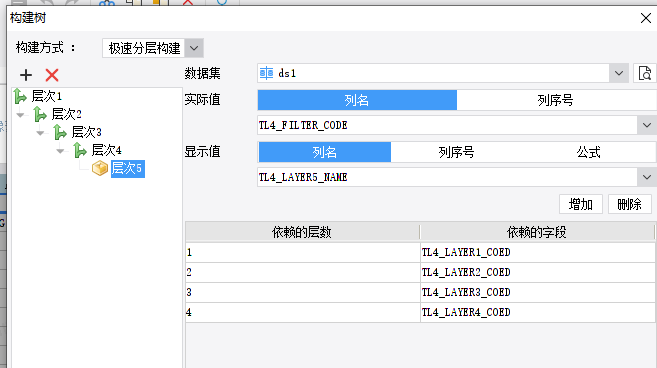
Task: Click the green arrow icon of 层次4
Action: (80, 150)
